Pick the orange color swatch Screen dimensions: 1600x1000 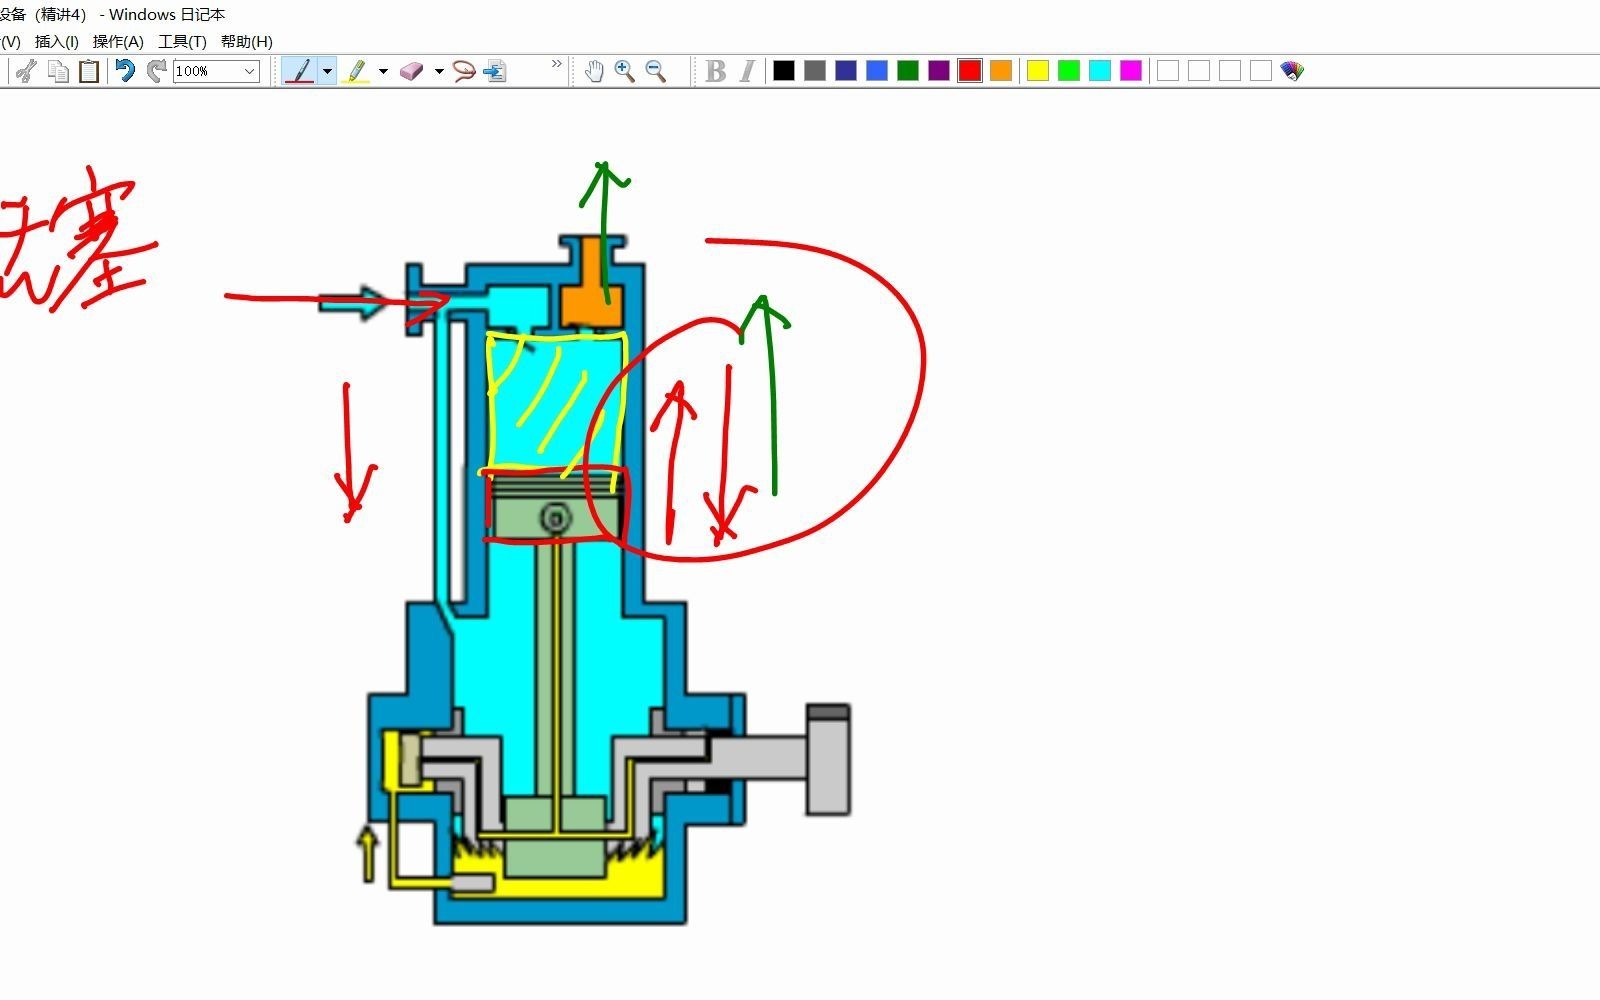(1001, 71)
